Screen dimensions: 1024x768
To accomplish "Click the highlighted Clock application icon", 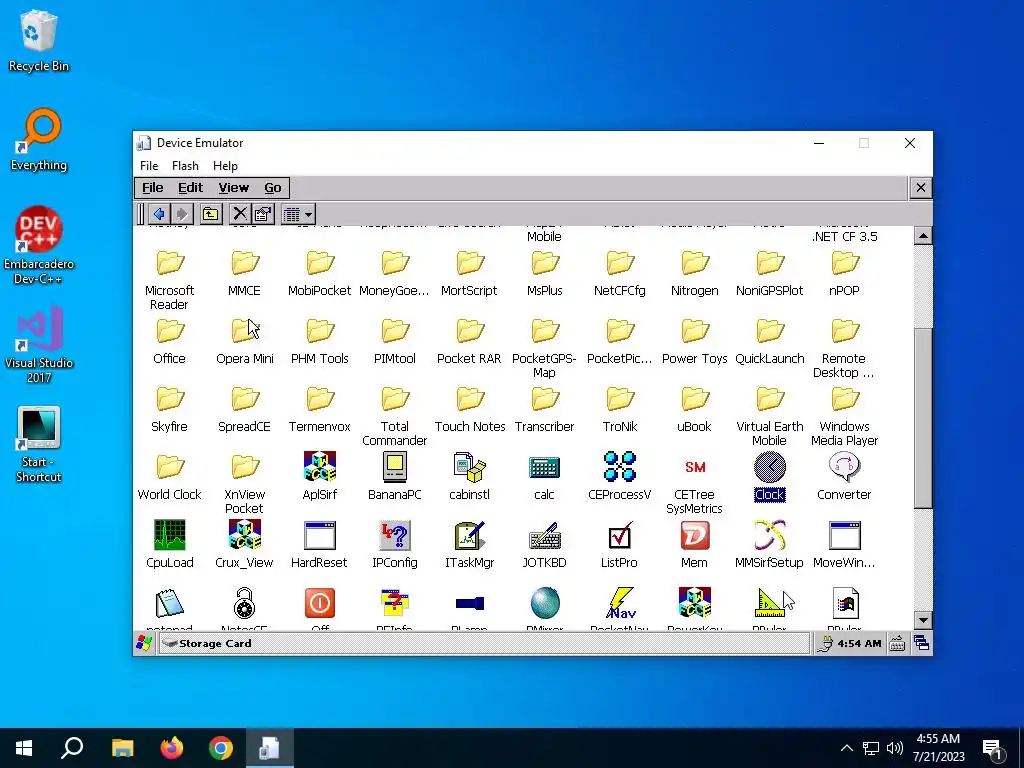I will 769,467.
